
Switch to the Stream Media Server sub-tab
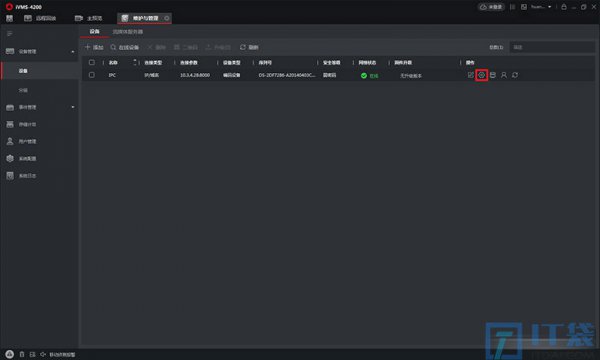tap(128, 32)
